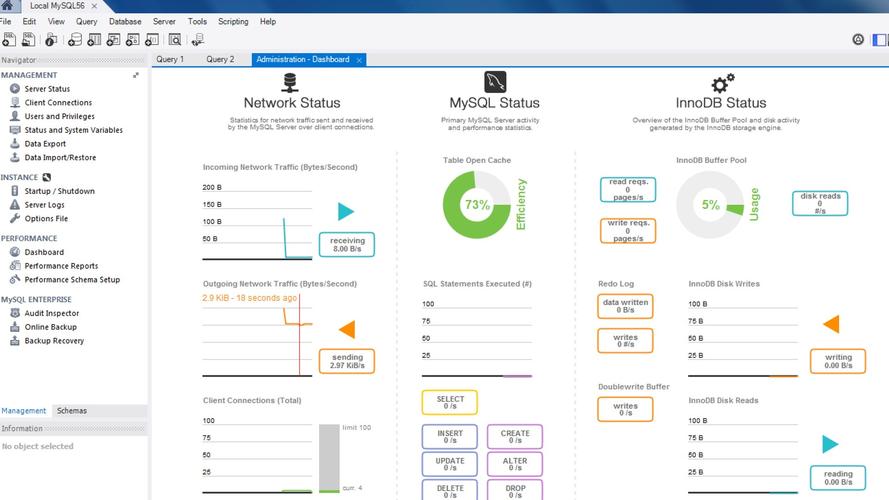Click the MySQL Status dolphin icon

(x=495, y=82)
